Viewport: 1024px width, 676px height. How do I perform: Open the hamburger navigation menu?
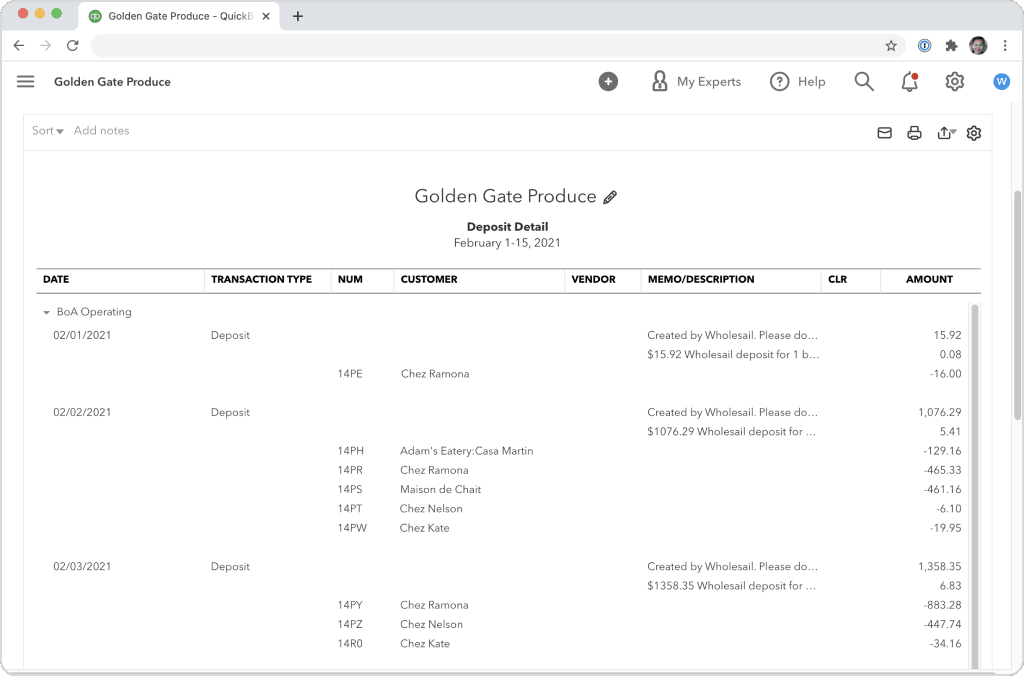(25, 82)
